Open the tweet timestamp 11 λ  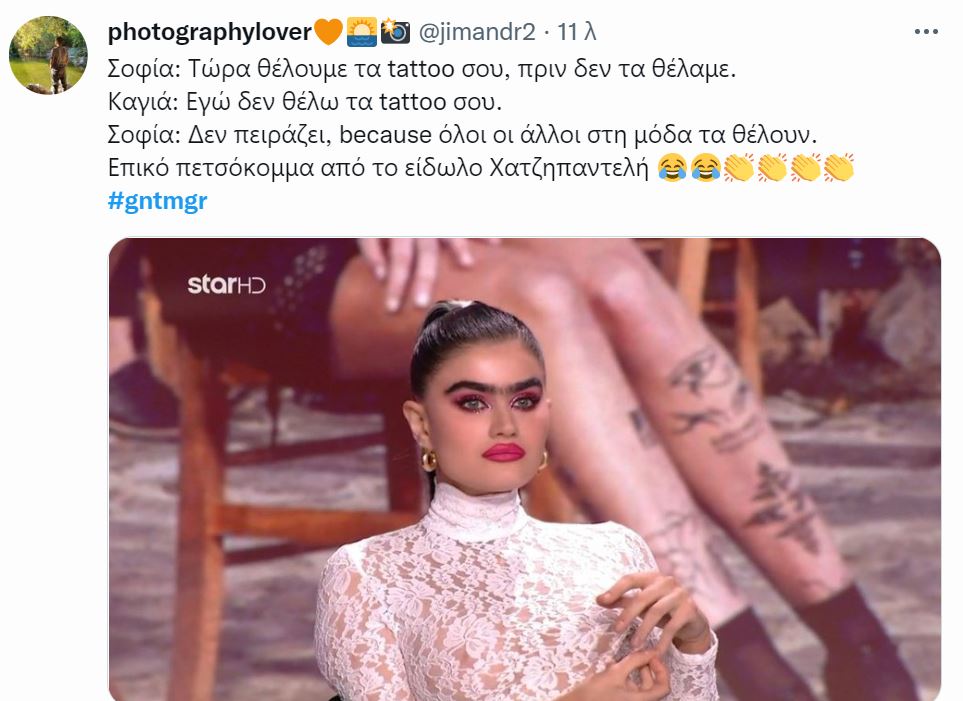point(577,32)
